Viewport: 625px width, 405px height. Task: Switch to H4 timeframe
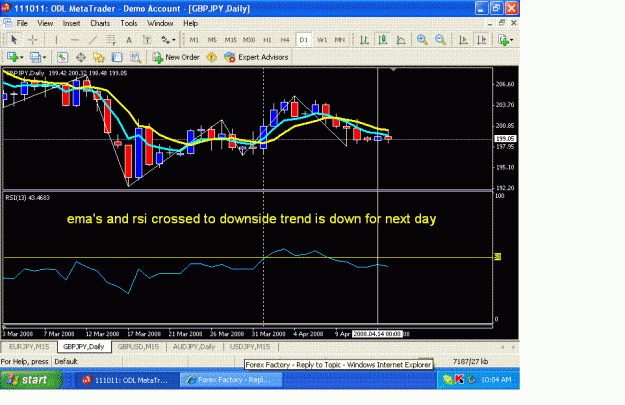[285, 39]
